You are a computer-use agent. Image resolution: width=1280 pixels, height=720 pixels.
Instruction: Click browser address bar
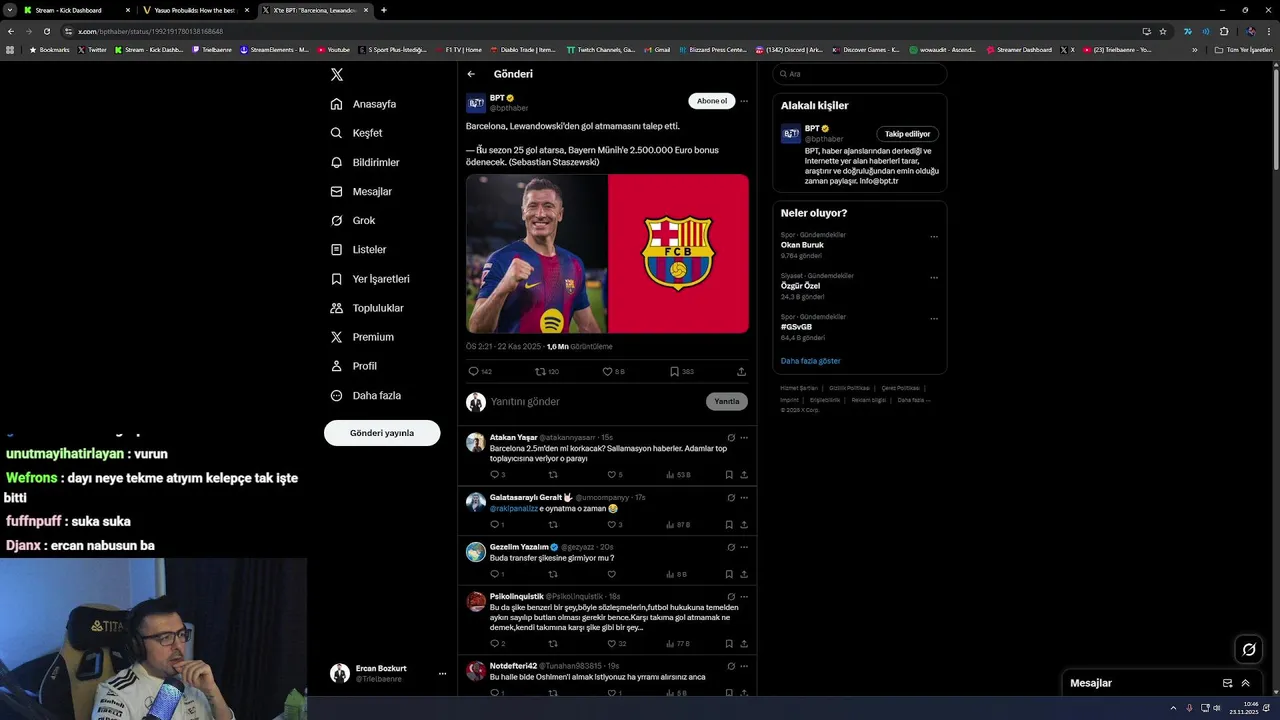click(x=600, y=31)
